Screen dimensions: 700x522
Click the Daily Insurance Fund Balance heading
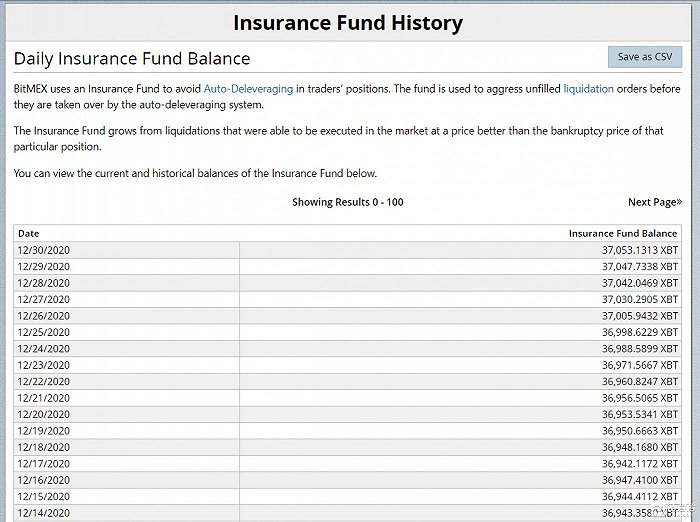[x=132, y=59]
